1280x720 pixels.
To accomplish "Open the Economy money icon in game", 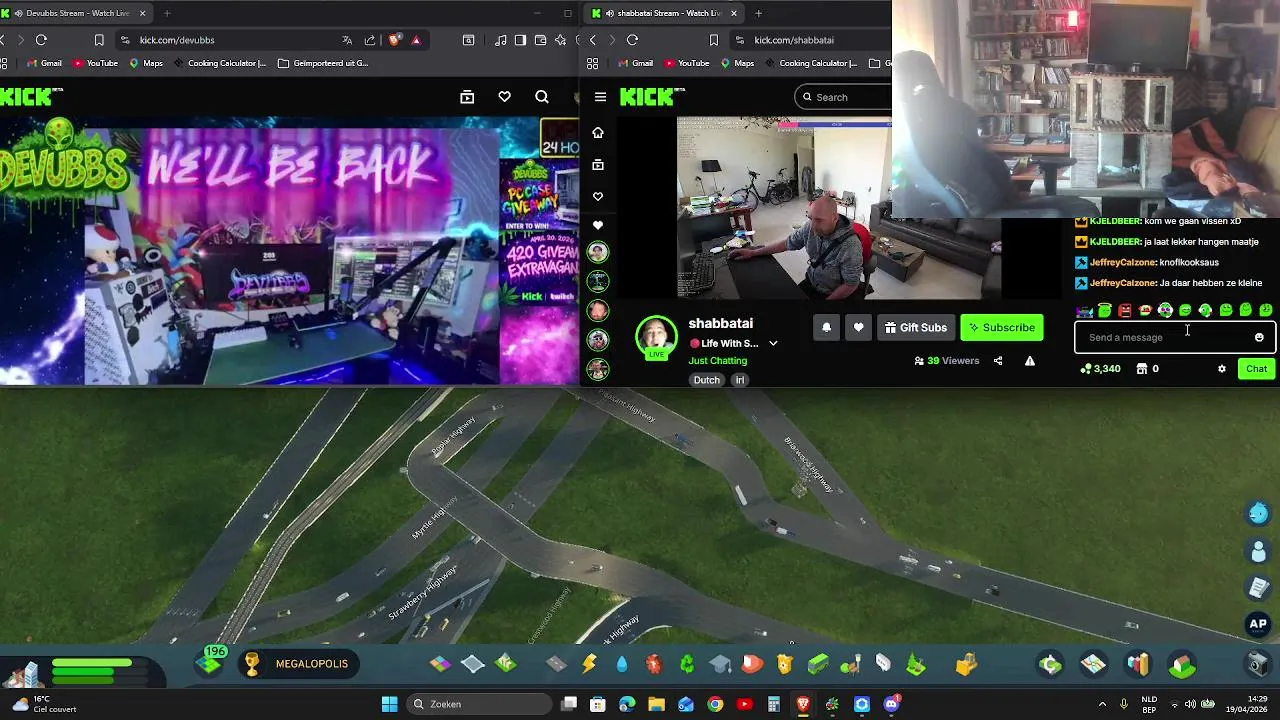I will click(x=1050, y=664).
